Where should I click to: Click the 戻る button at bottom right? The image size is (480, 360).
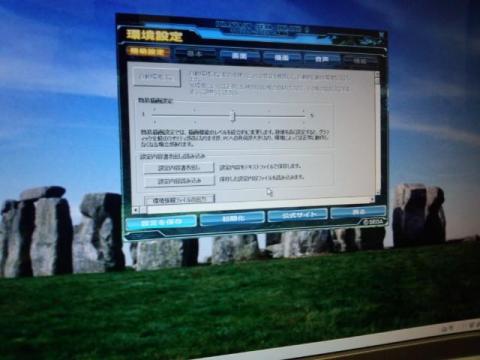coord(358,212)
